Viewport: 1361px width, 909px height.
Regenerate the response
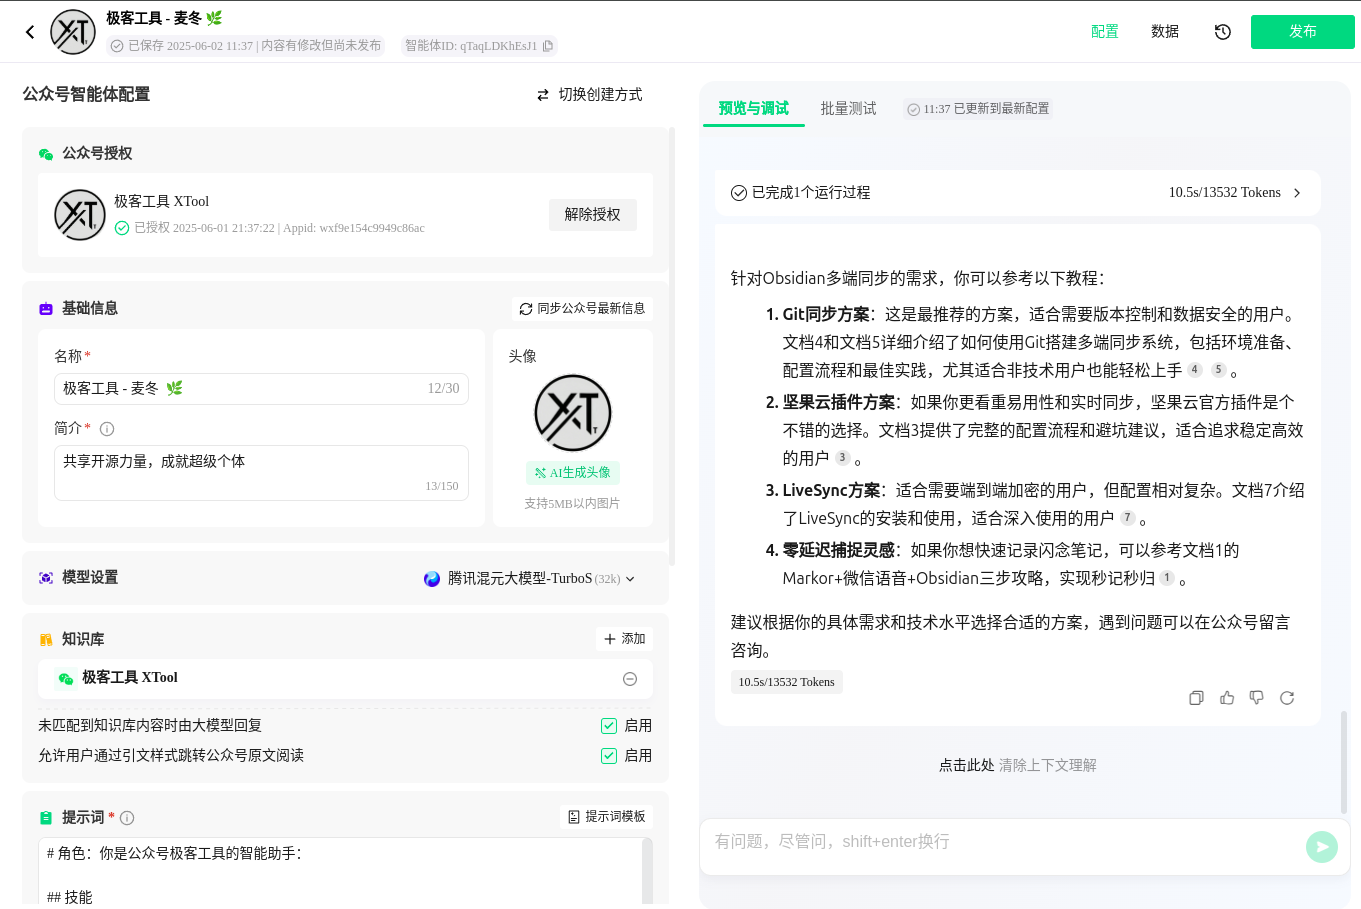pyautogui.click(x=1287, y=698)
